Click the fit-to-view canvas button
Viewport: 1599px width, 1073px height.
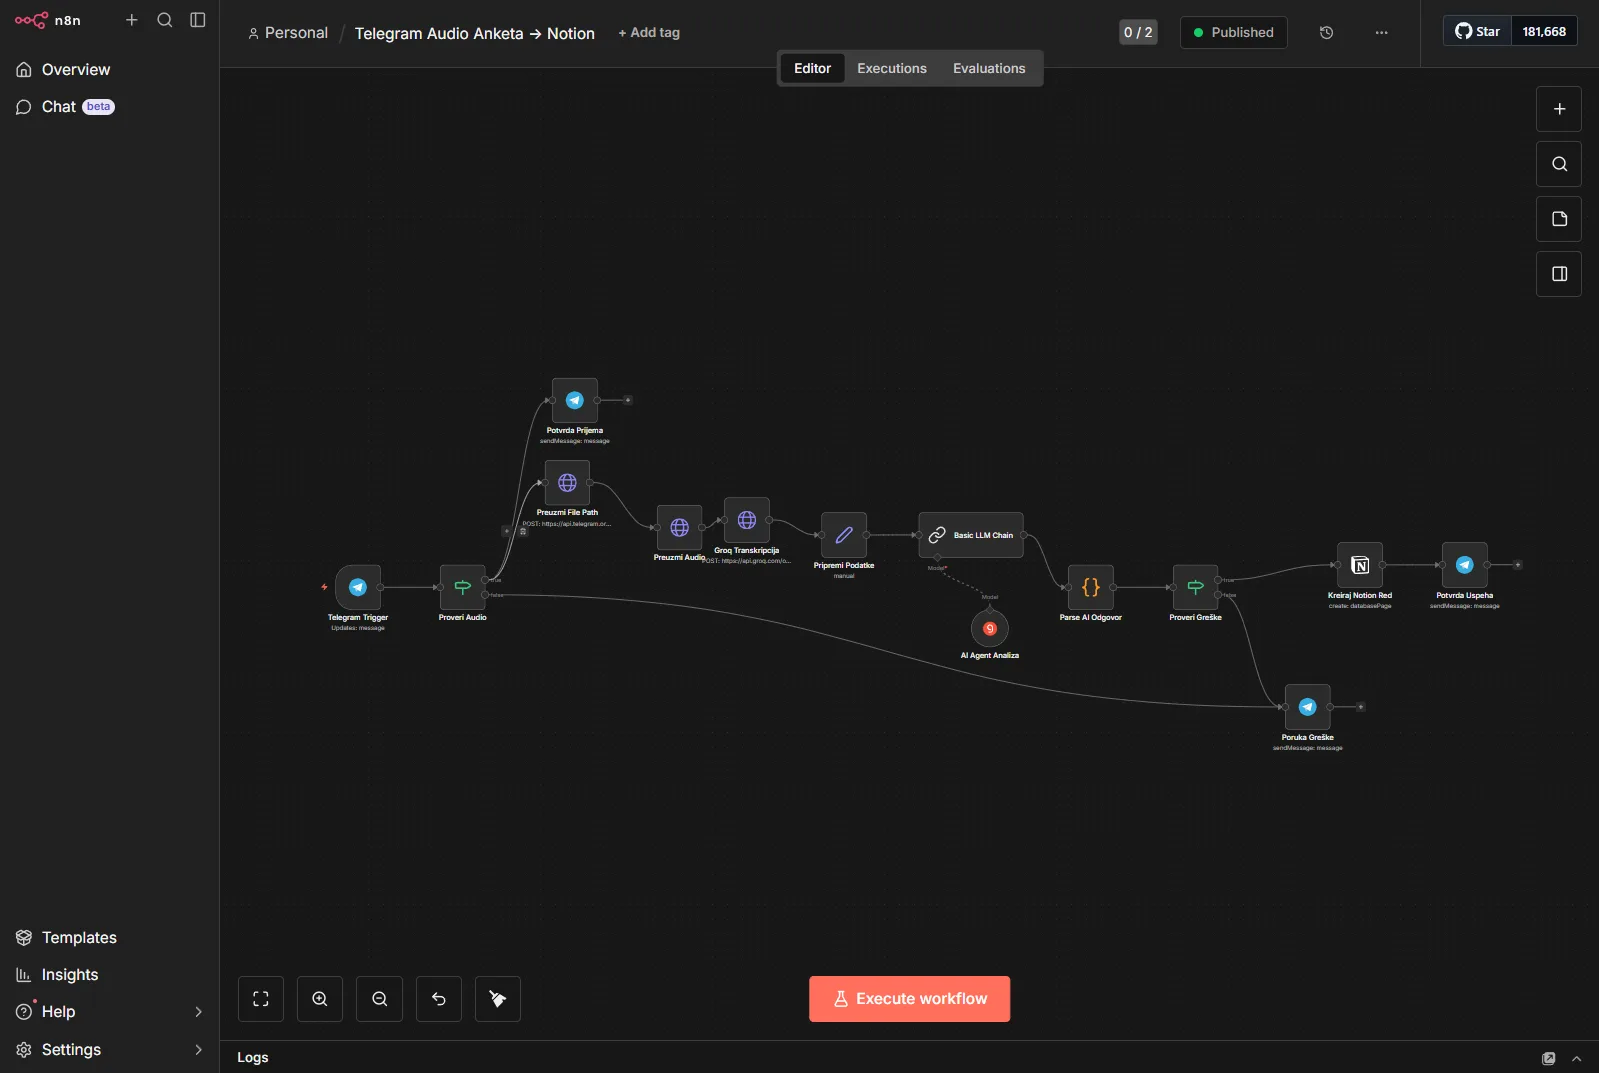click(x=261, y=999)
